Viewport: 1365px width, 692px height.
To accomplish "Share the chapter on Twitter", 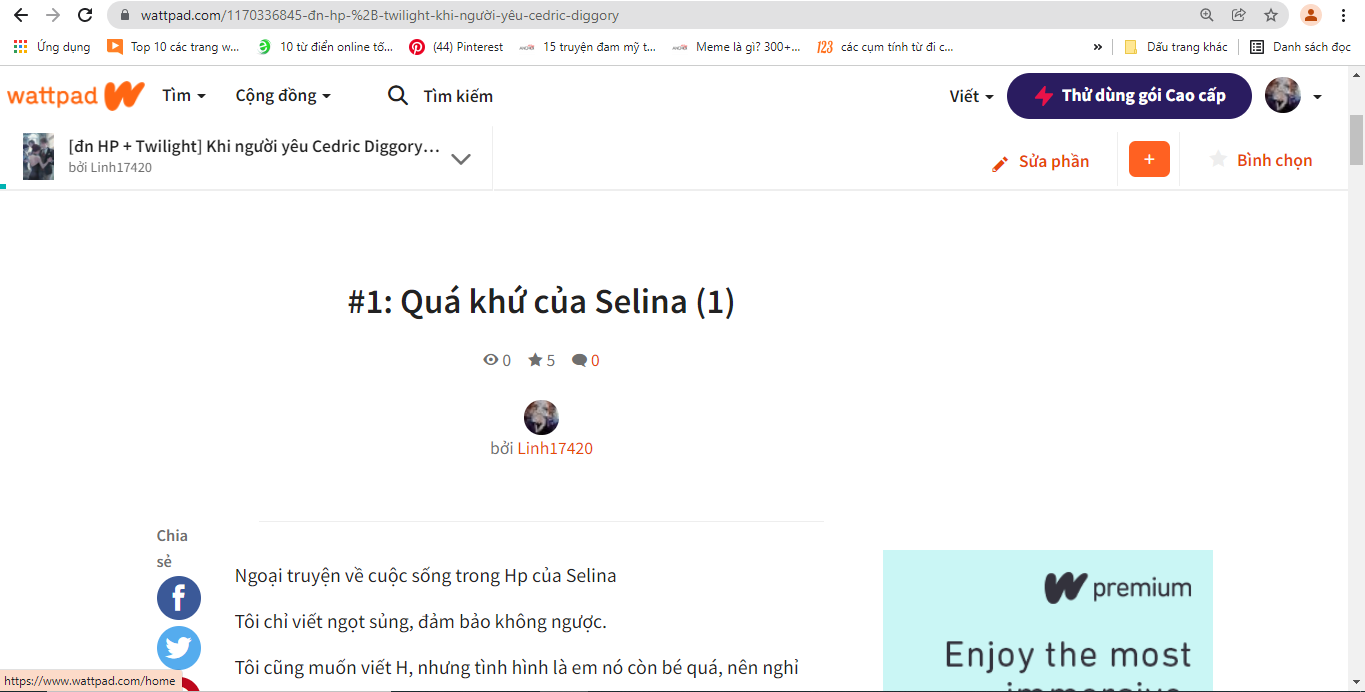I will [179, 648].
